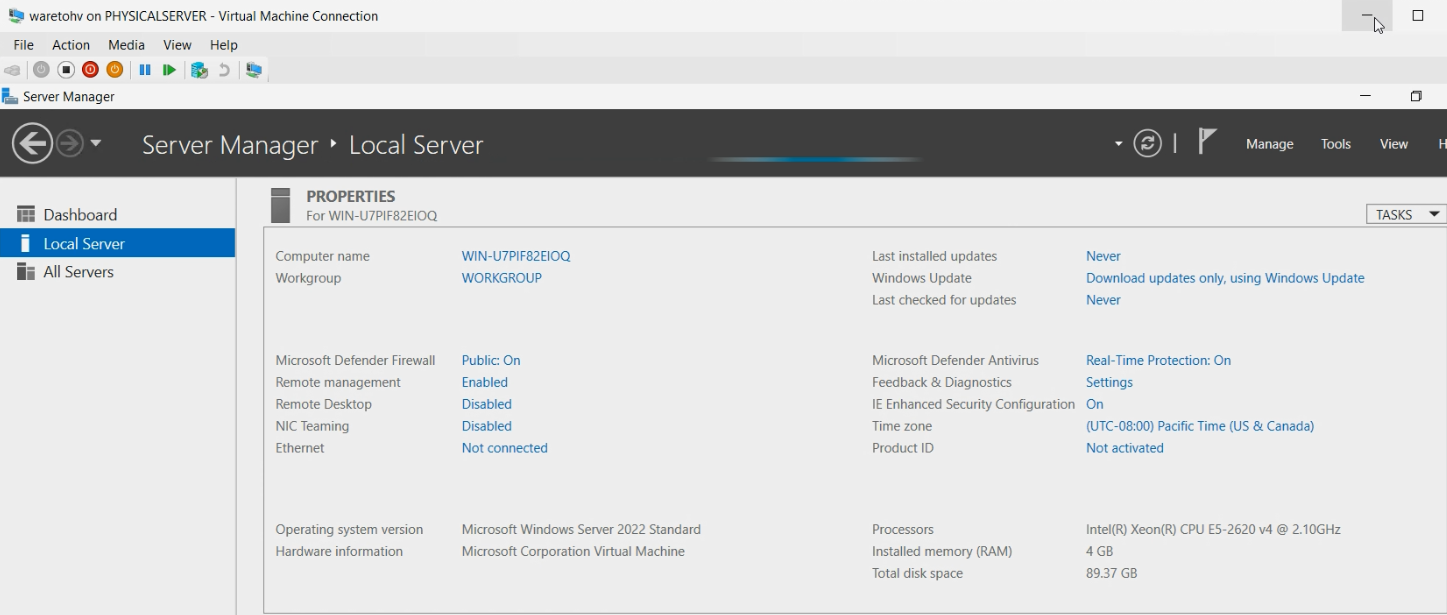Pause the virtual machine

(x=145, y=70)
